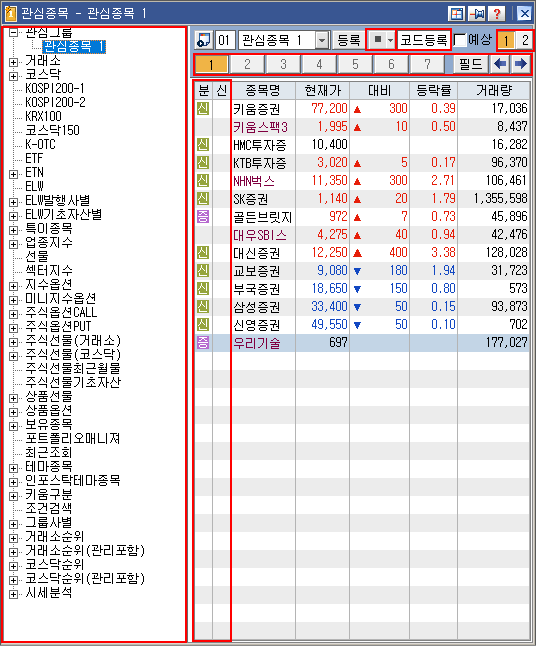Switch to field tab 1
The height and width of the screenshot is (646, 536).
pos(211,64)
